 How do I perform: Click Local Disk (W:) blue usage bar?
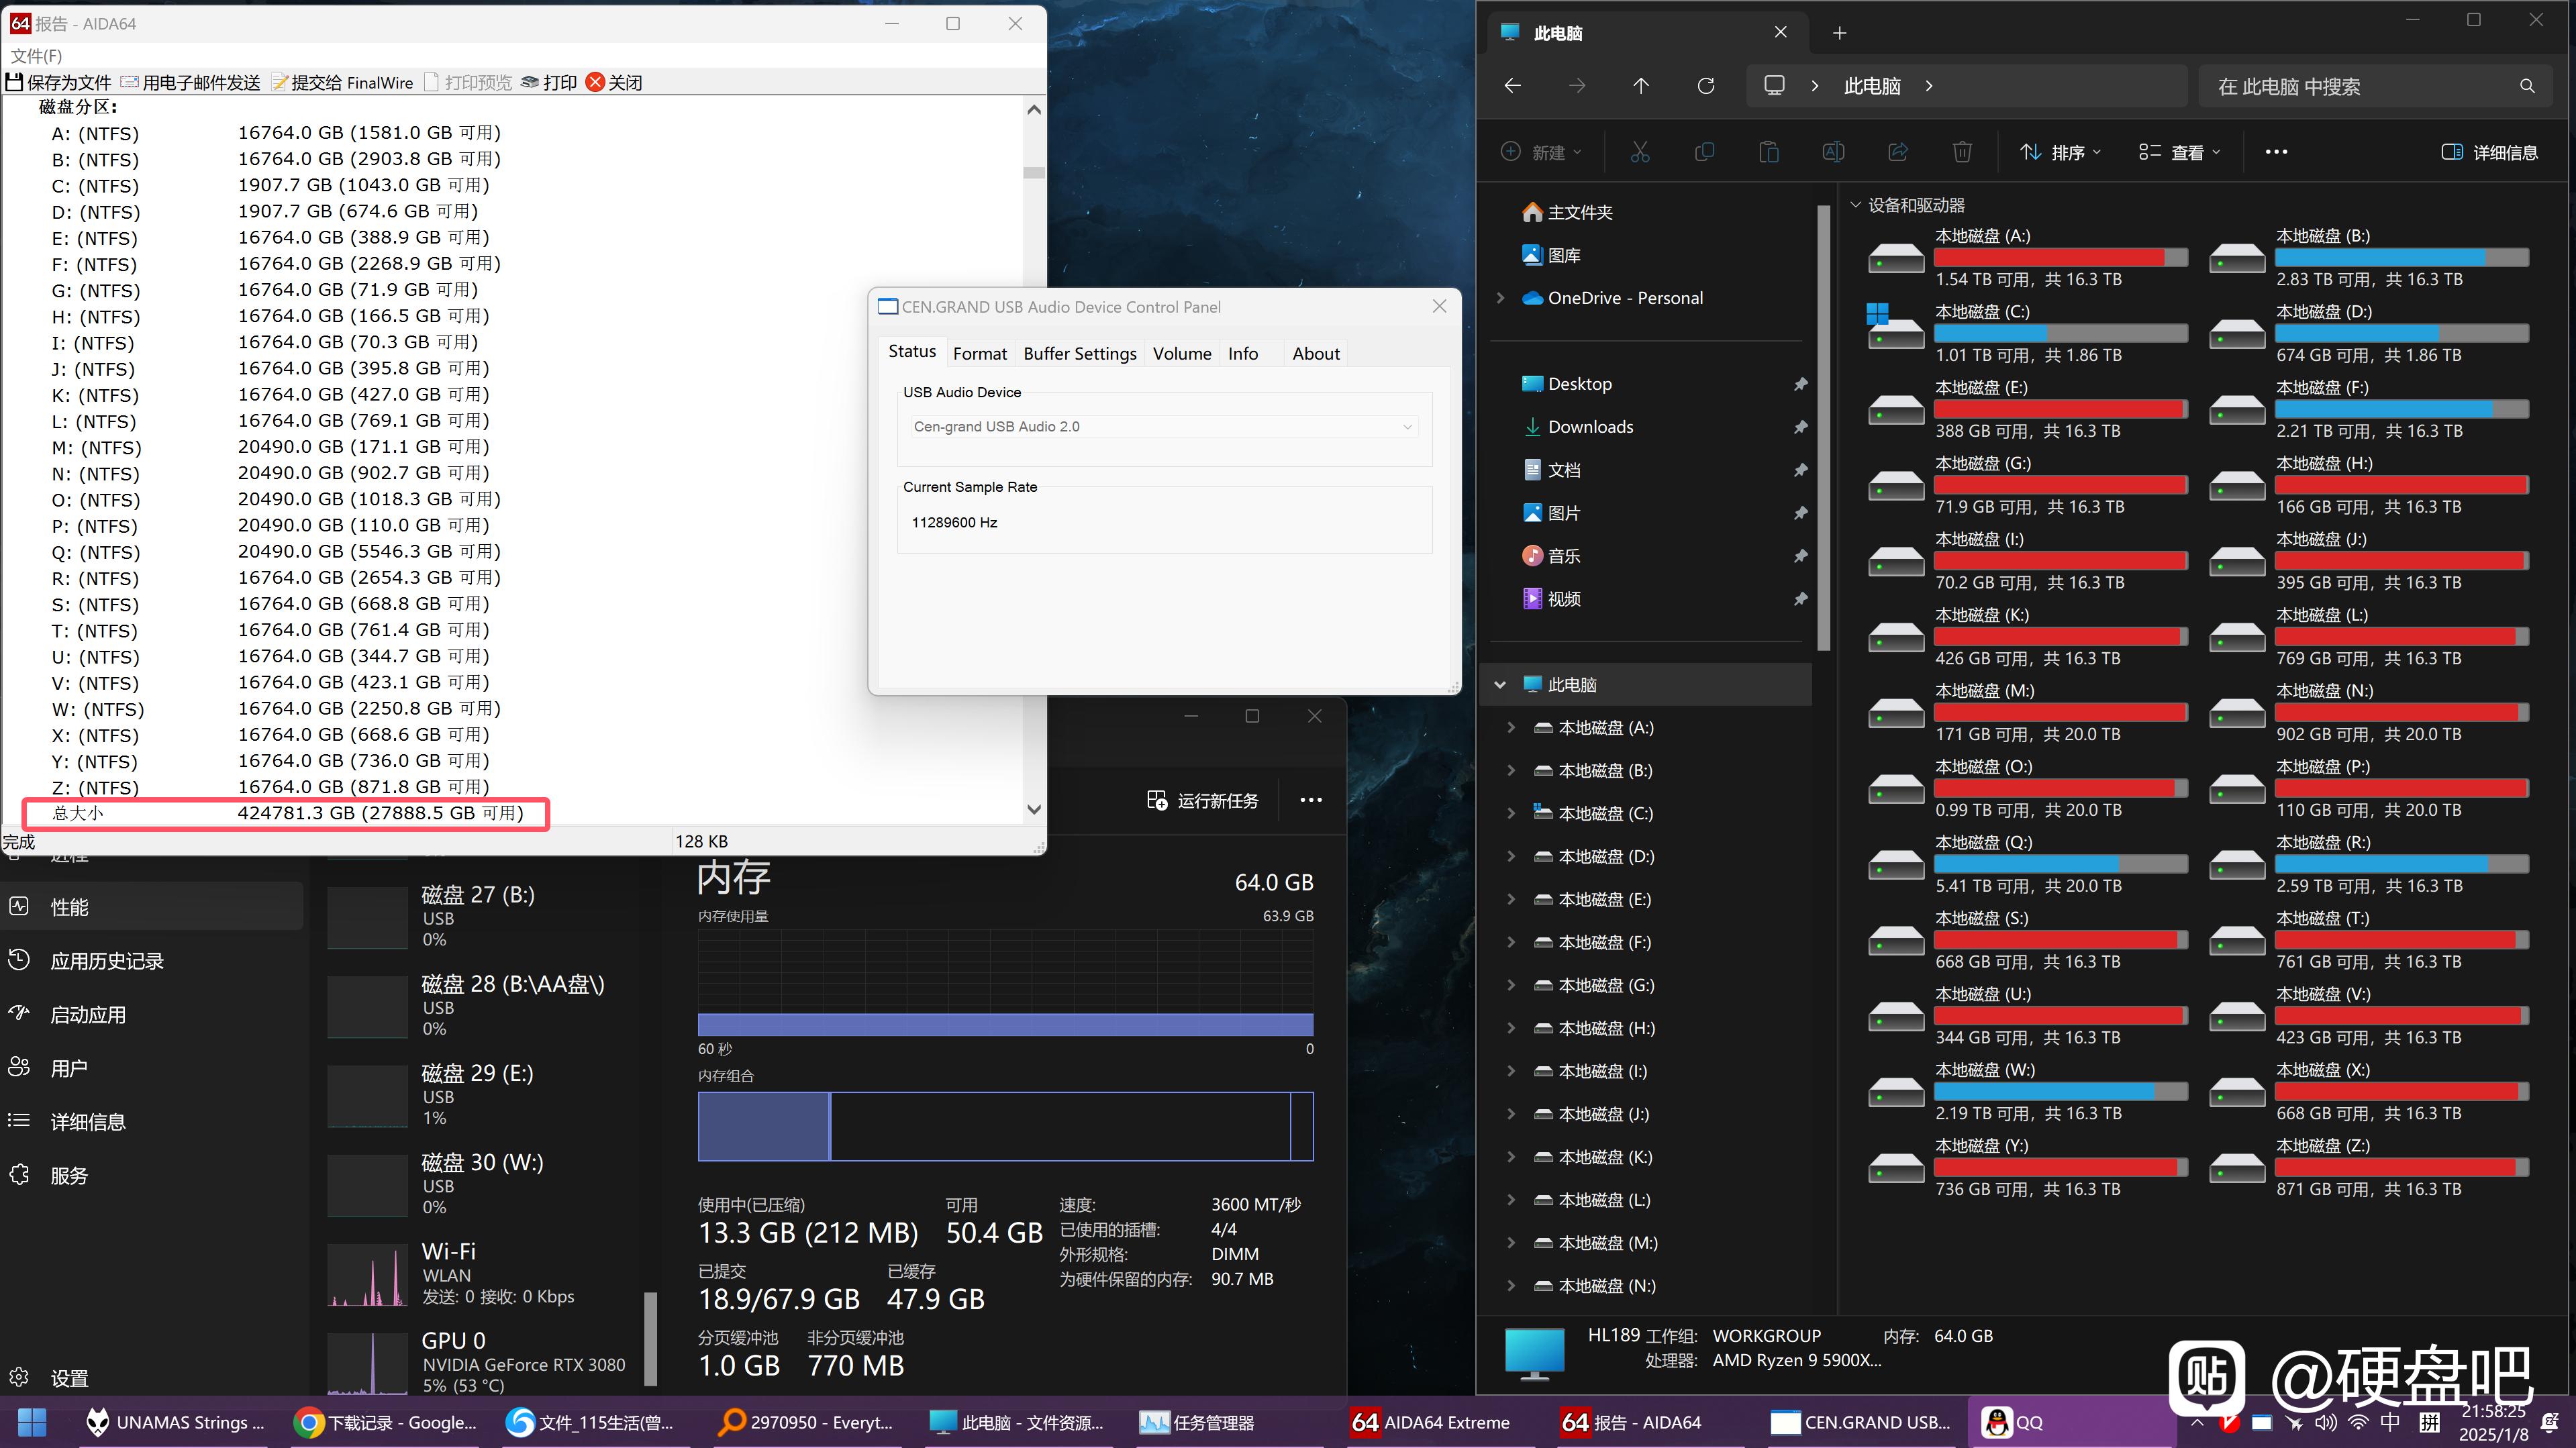(2060, 1092)
